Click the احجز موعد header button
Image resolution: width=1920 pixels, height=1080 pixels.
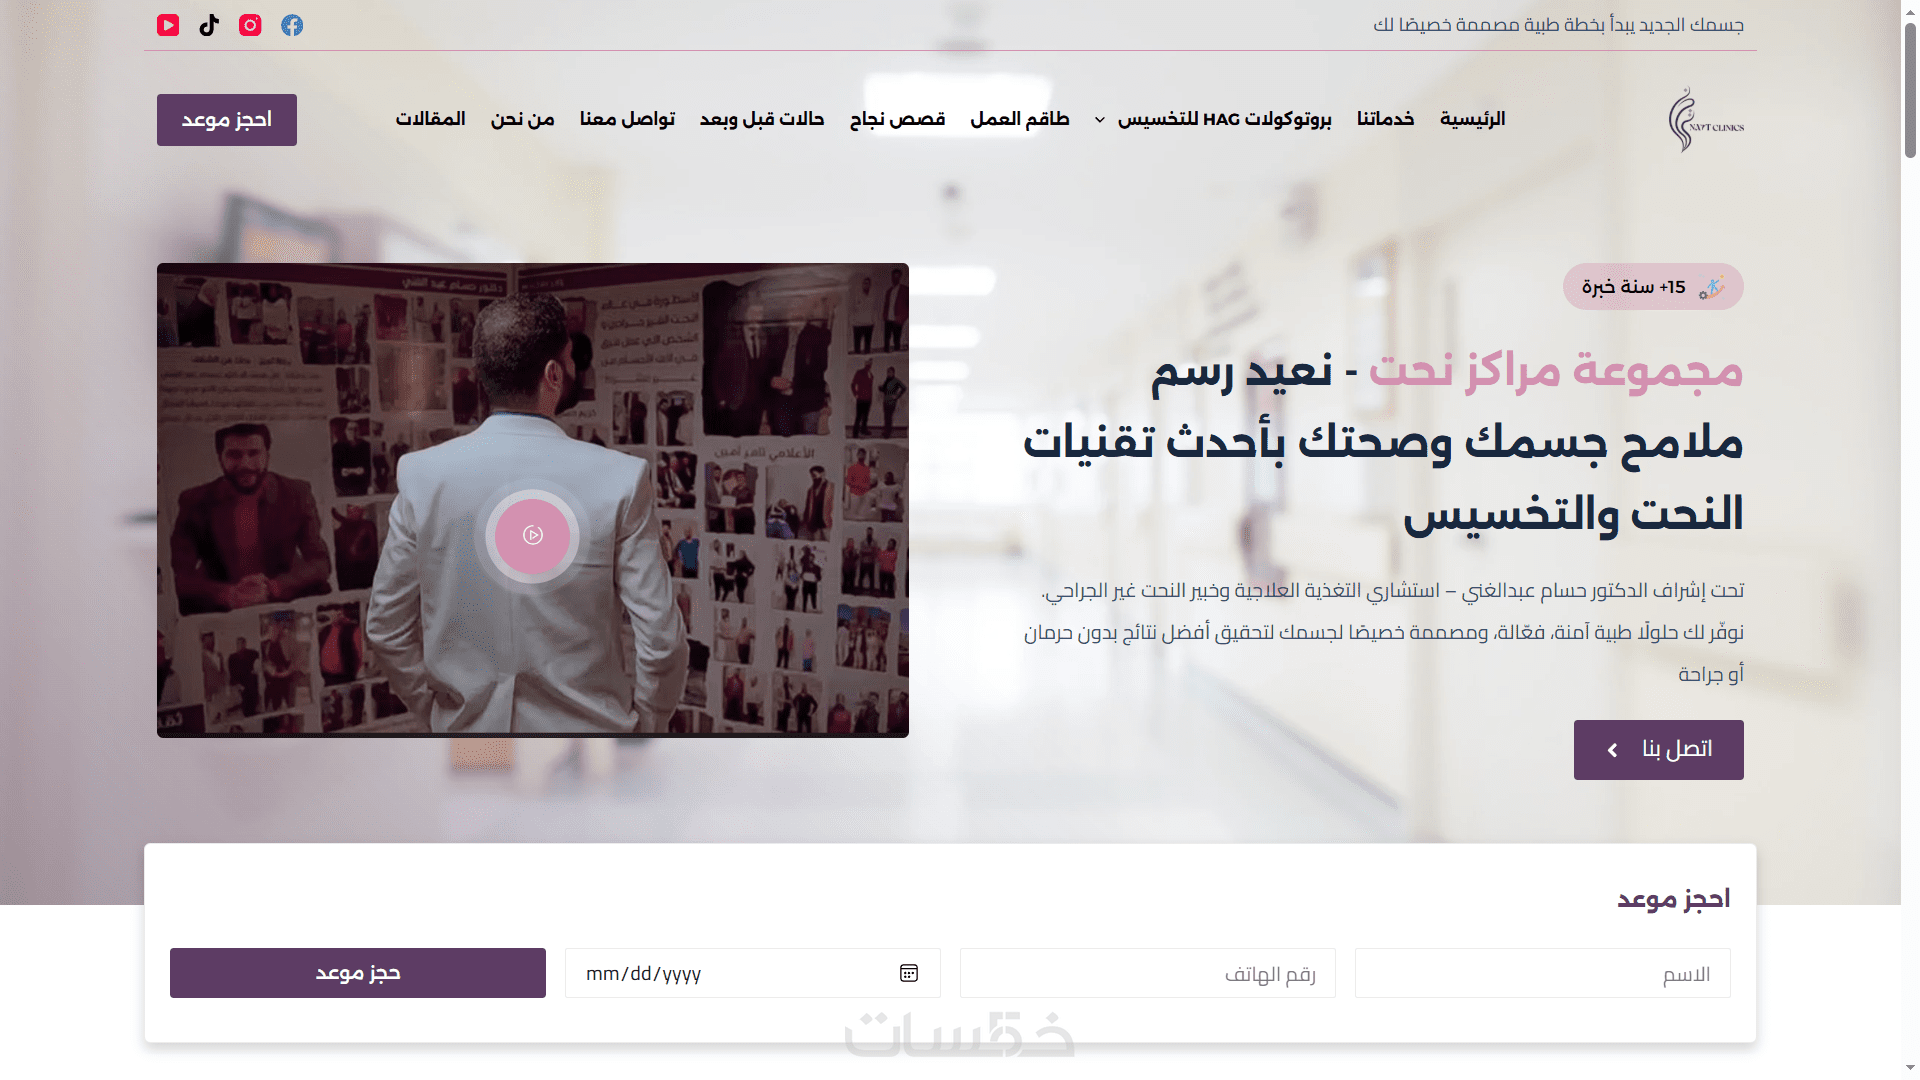(227, 120)
